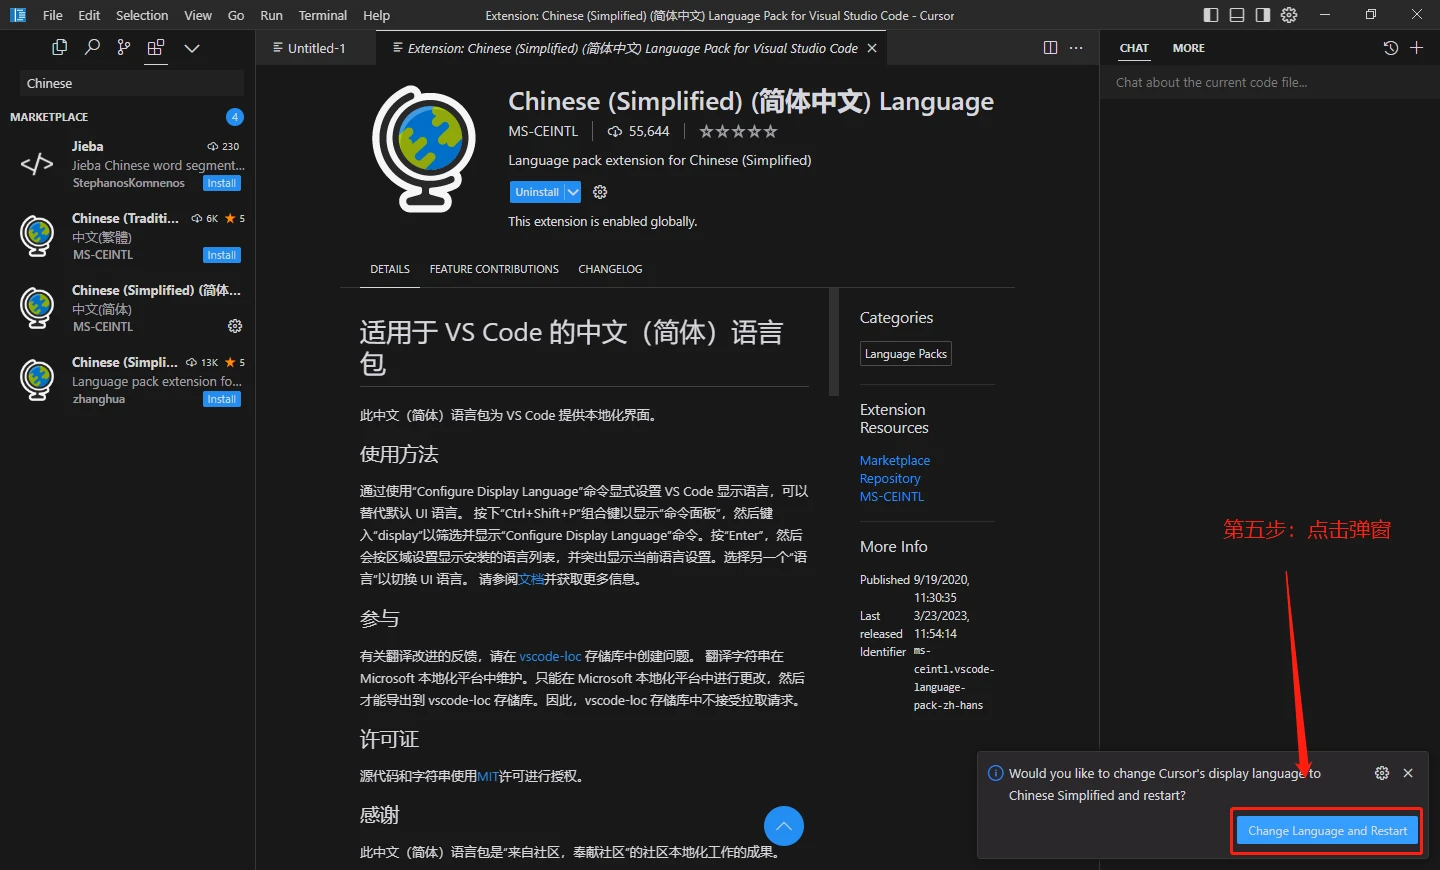Click the blue scroll-to-top arrow button
Screen dimensions: 1440x870
pos(784,826)
